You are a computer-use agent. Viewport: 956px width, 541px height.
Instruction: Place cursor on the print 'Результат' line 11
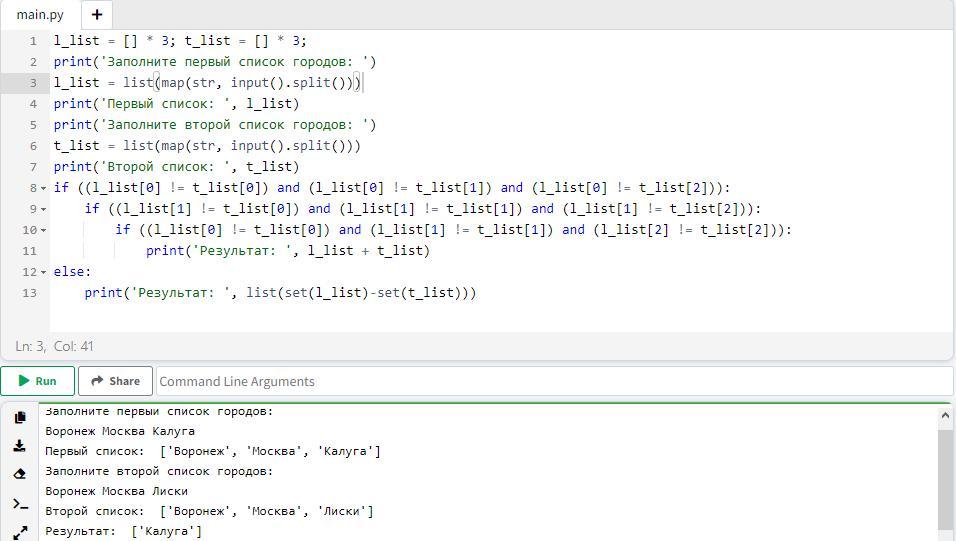[288, 251]
